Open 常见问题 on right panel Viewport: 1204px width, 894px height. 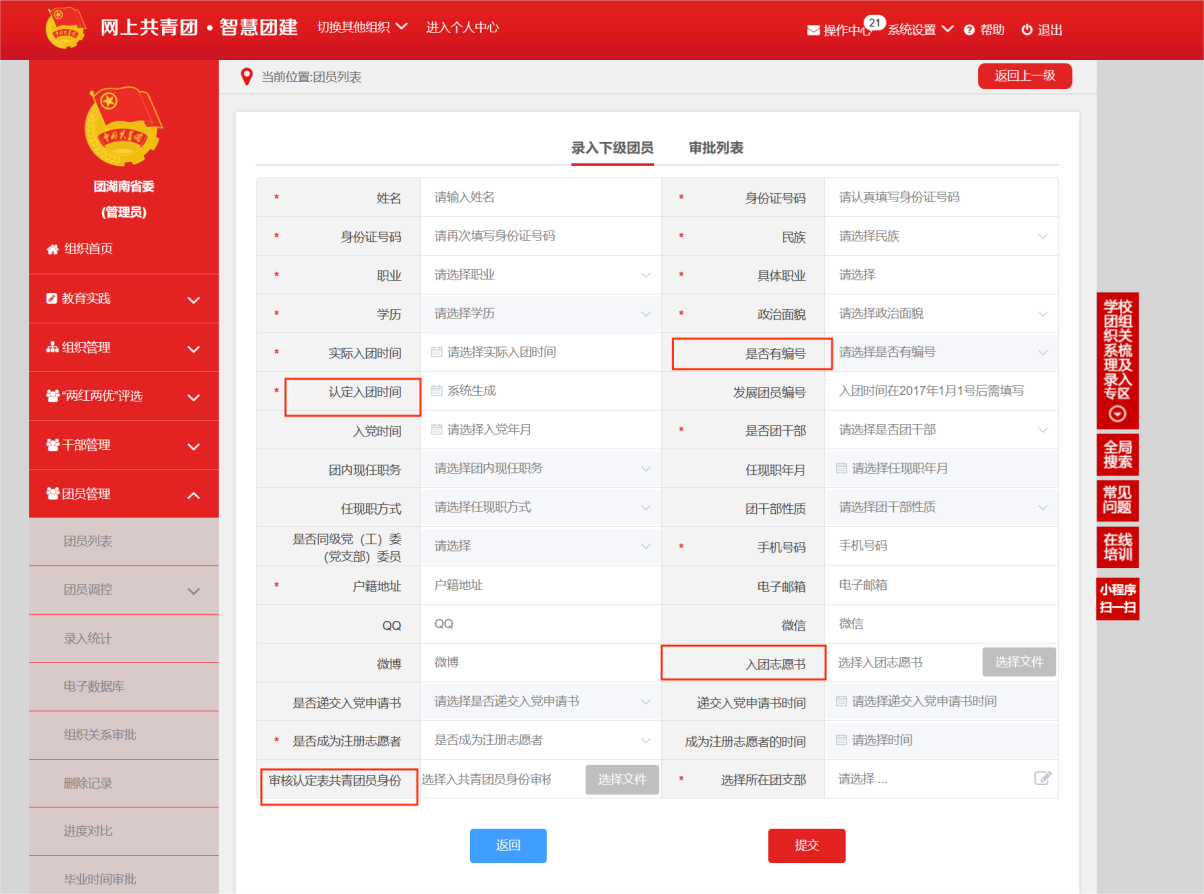pyautogui.click(x=1118, y=500)
